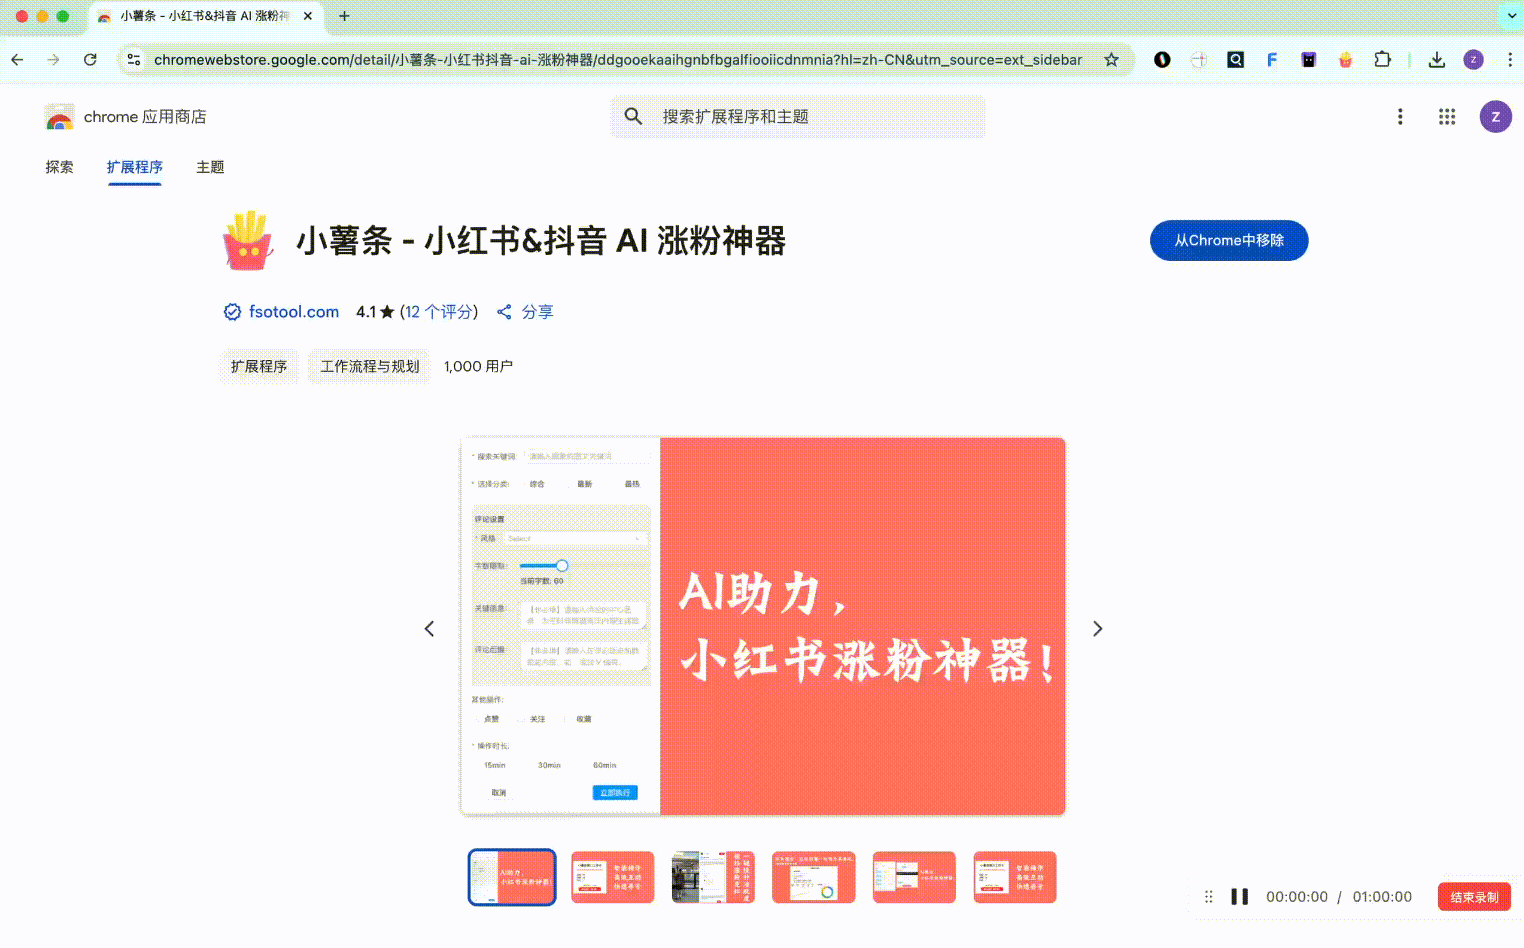1524x948 pixels.
Task: Open the french fries extension in toolbar
Action: pyautogui.click(x=1346, y=60)
